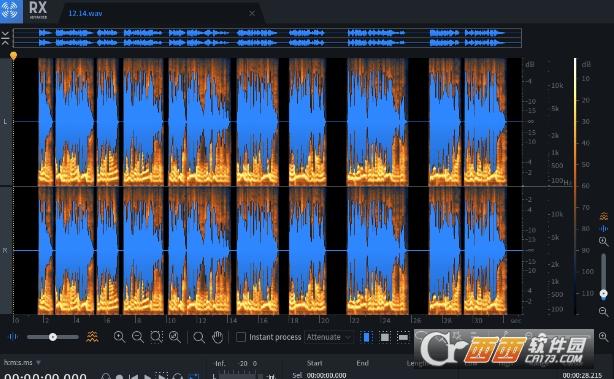Open the Attenuate mode dropdown
Image resolution: width=614 pixels, height=379 pixels.
pos(329,337)
